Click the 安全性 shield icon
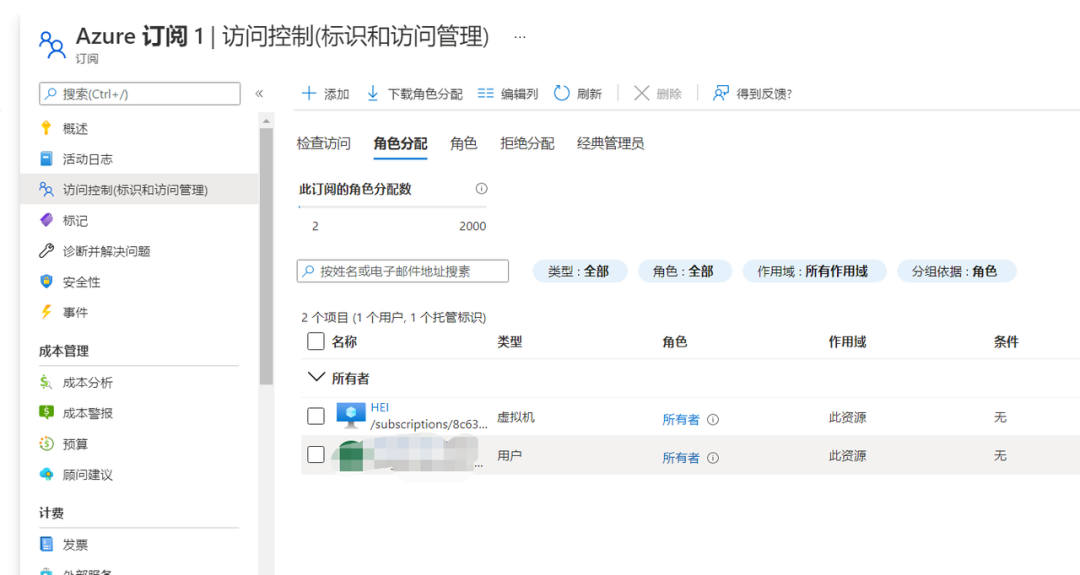1080x575 pixels. [46, 281]
